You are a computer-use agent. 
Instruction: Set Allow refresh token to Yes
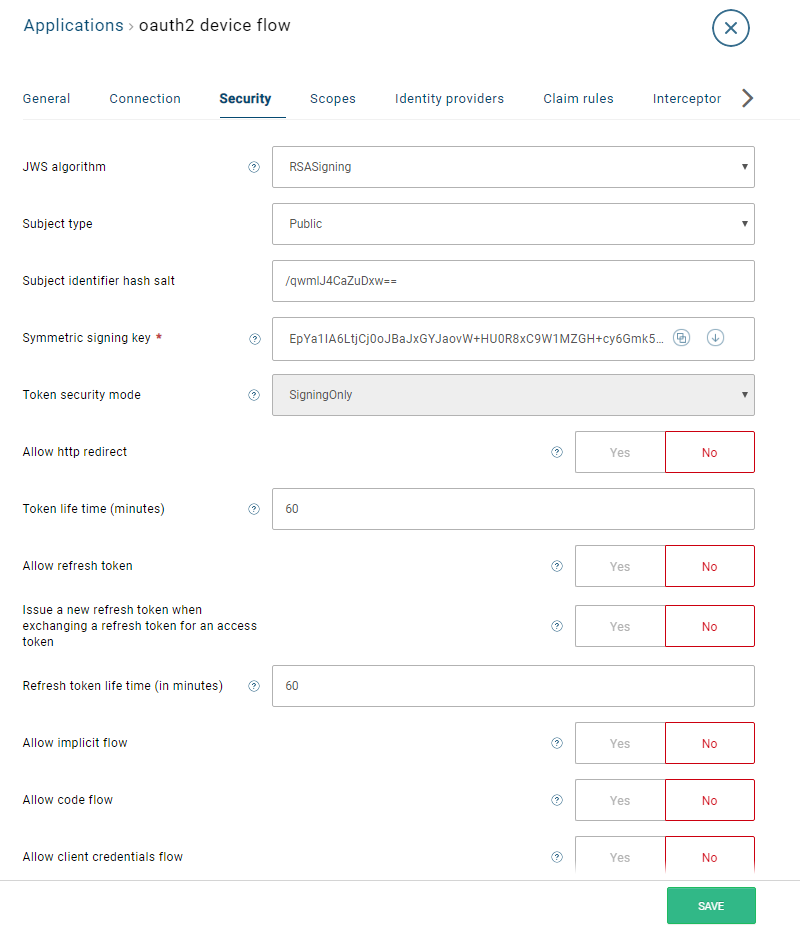tap(620, 566)
